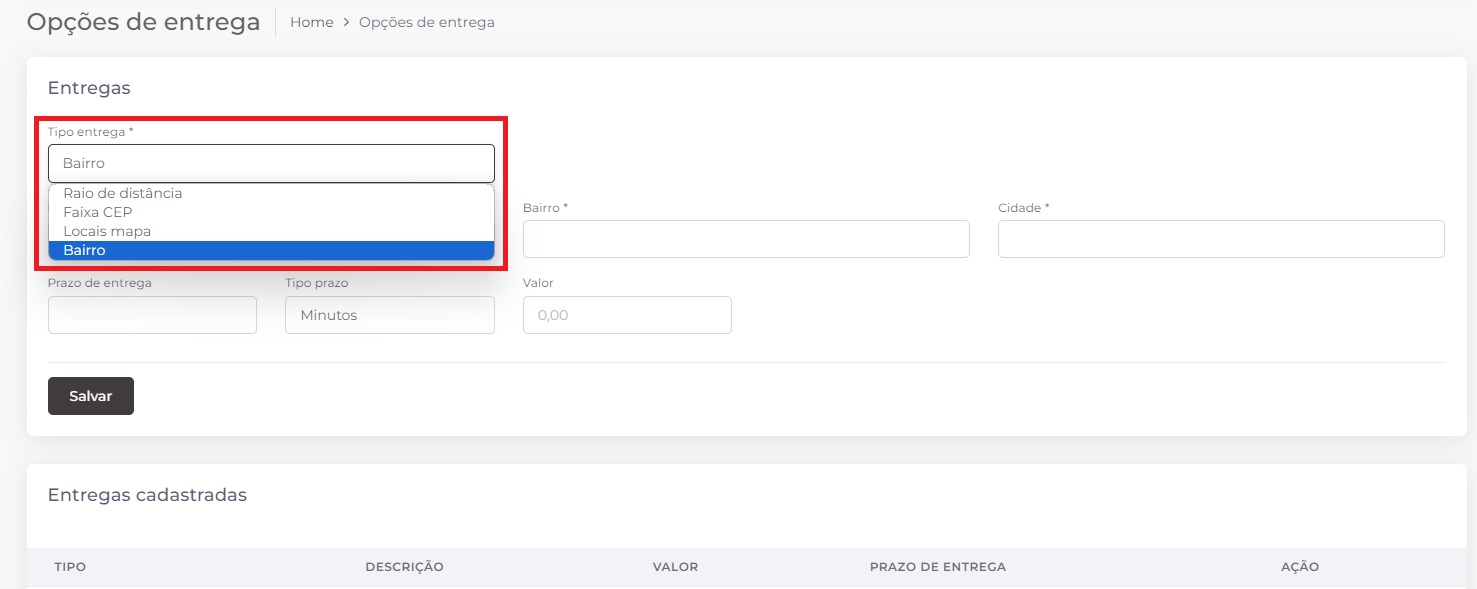Click the Valor amount field
Screen dimensions: 1477x589
627,315
